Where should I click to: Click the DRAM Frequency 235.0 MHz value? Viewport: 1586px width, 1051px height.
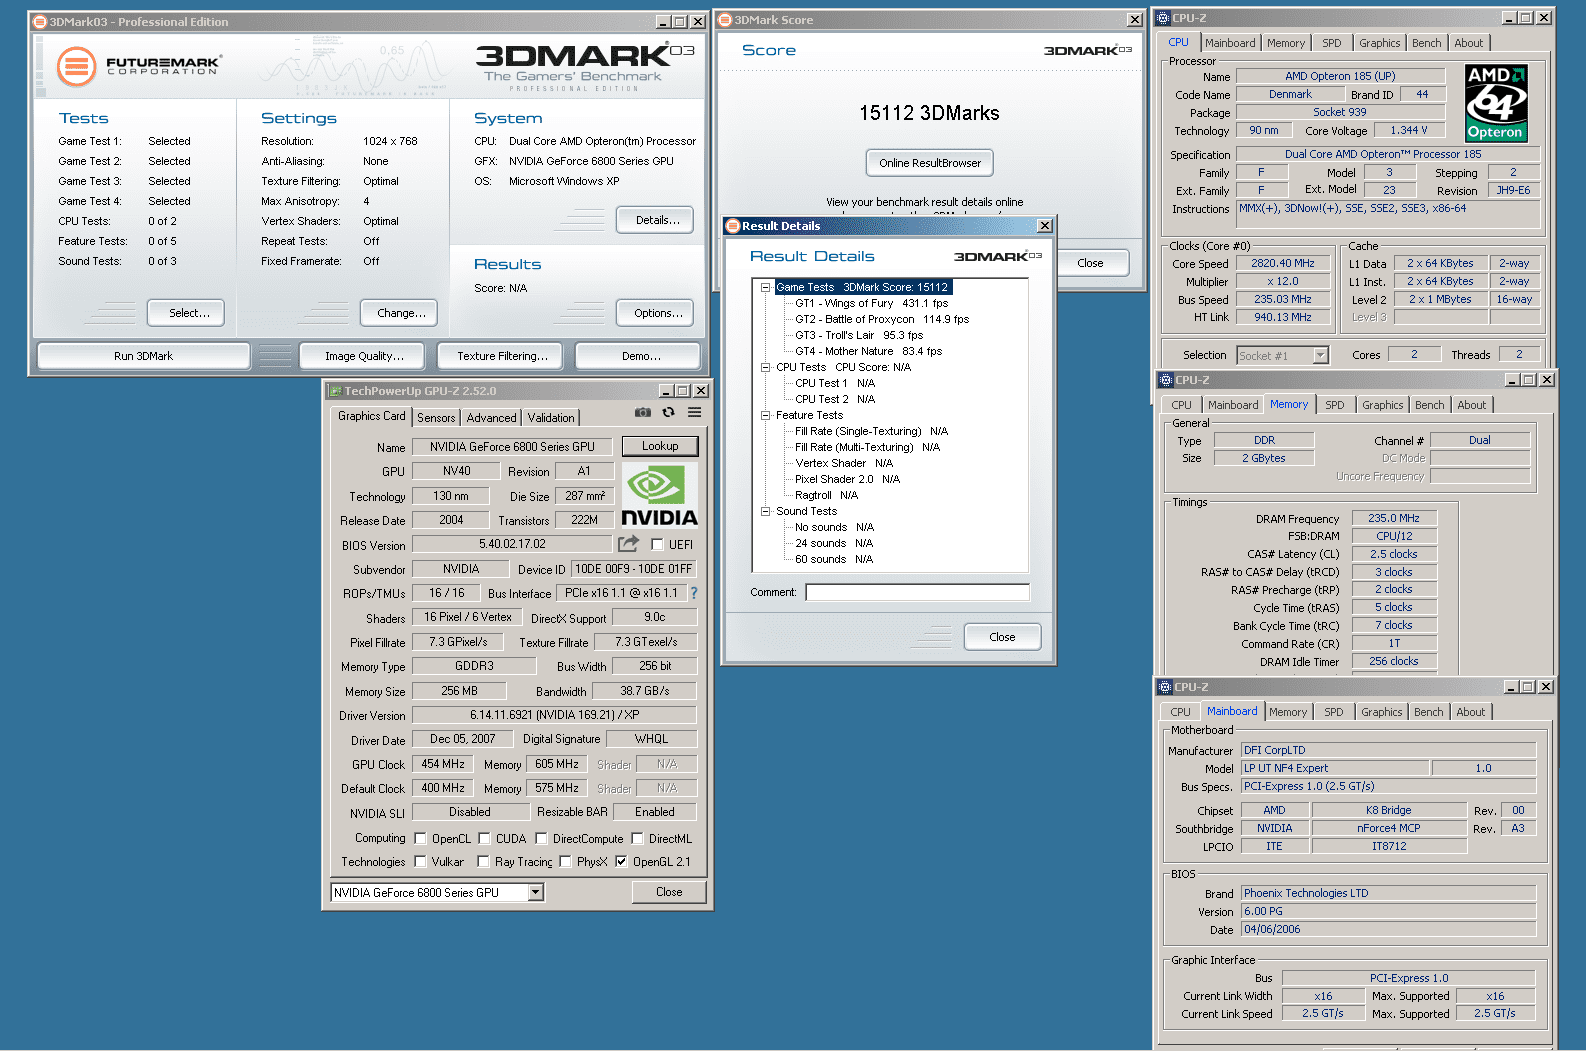point(1394,518)
